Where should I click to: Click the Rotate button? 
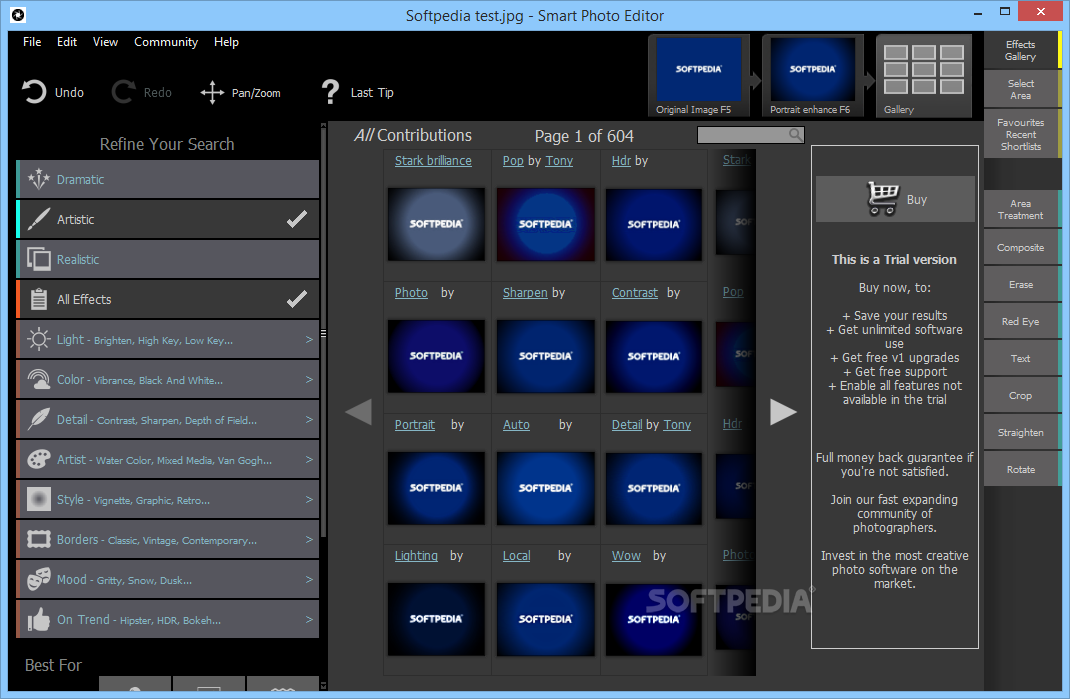(1021, 469)
